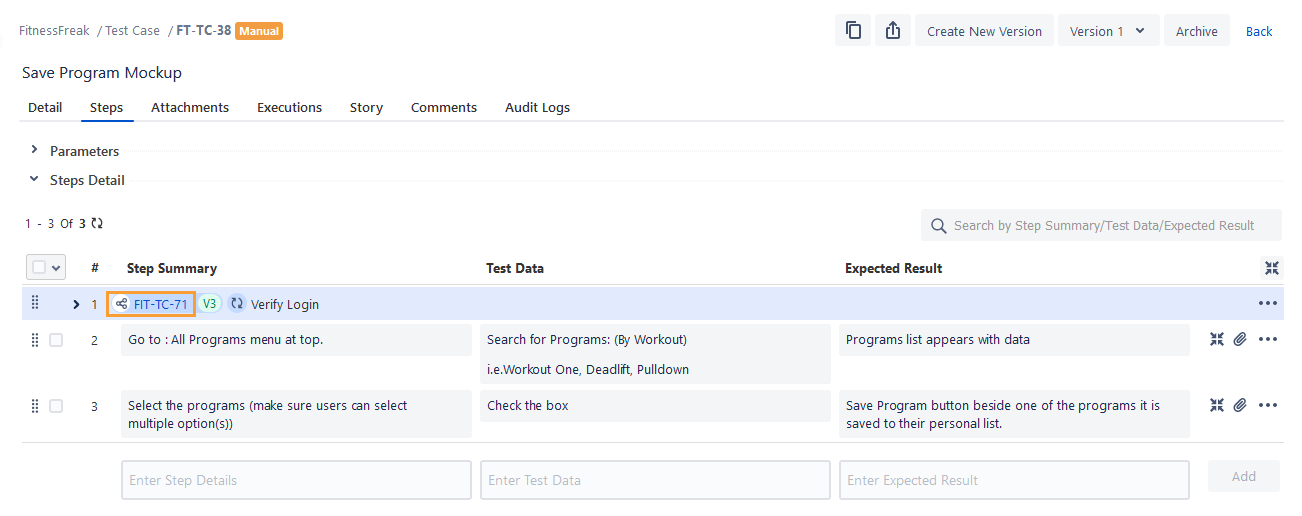Click the Step Summary column header
The height and width of the screenshot is (516, 1302).
(x=172, y=268)
